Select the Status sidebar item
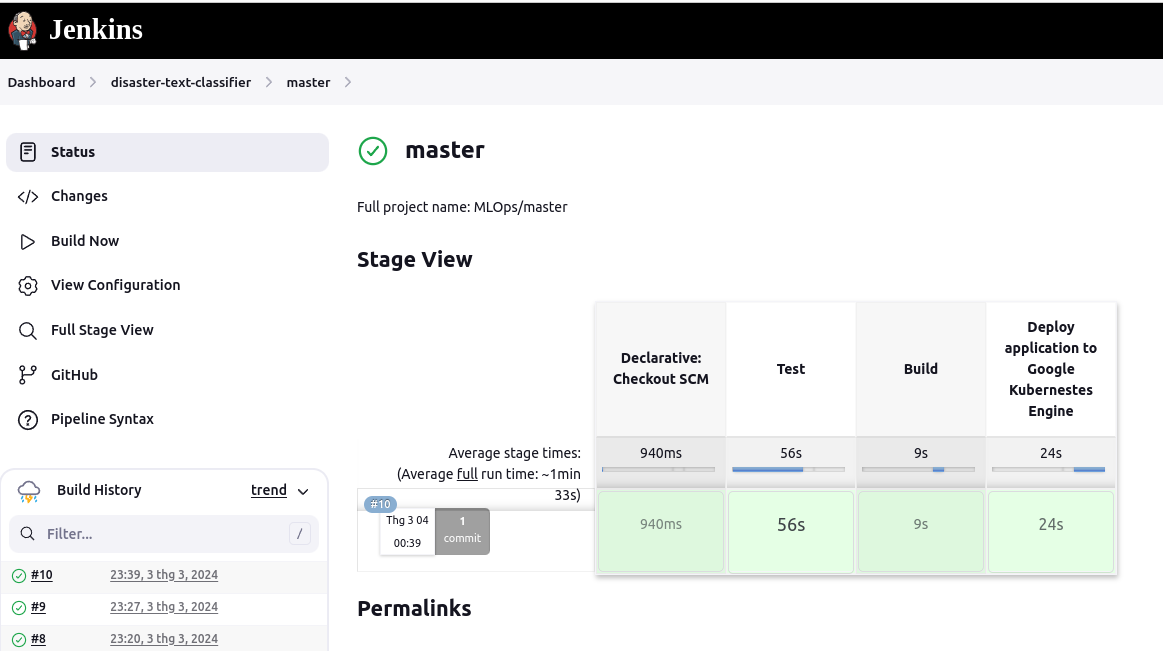Viewport: 1163px width, 651px height. pos(168,152)
